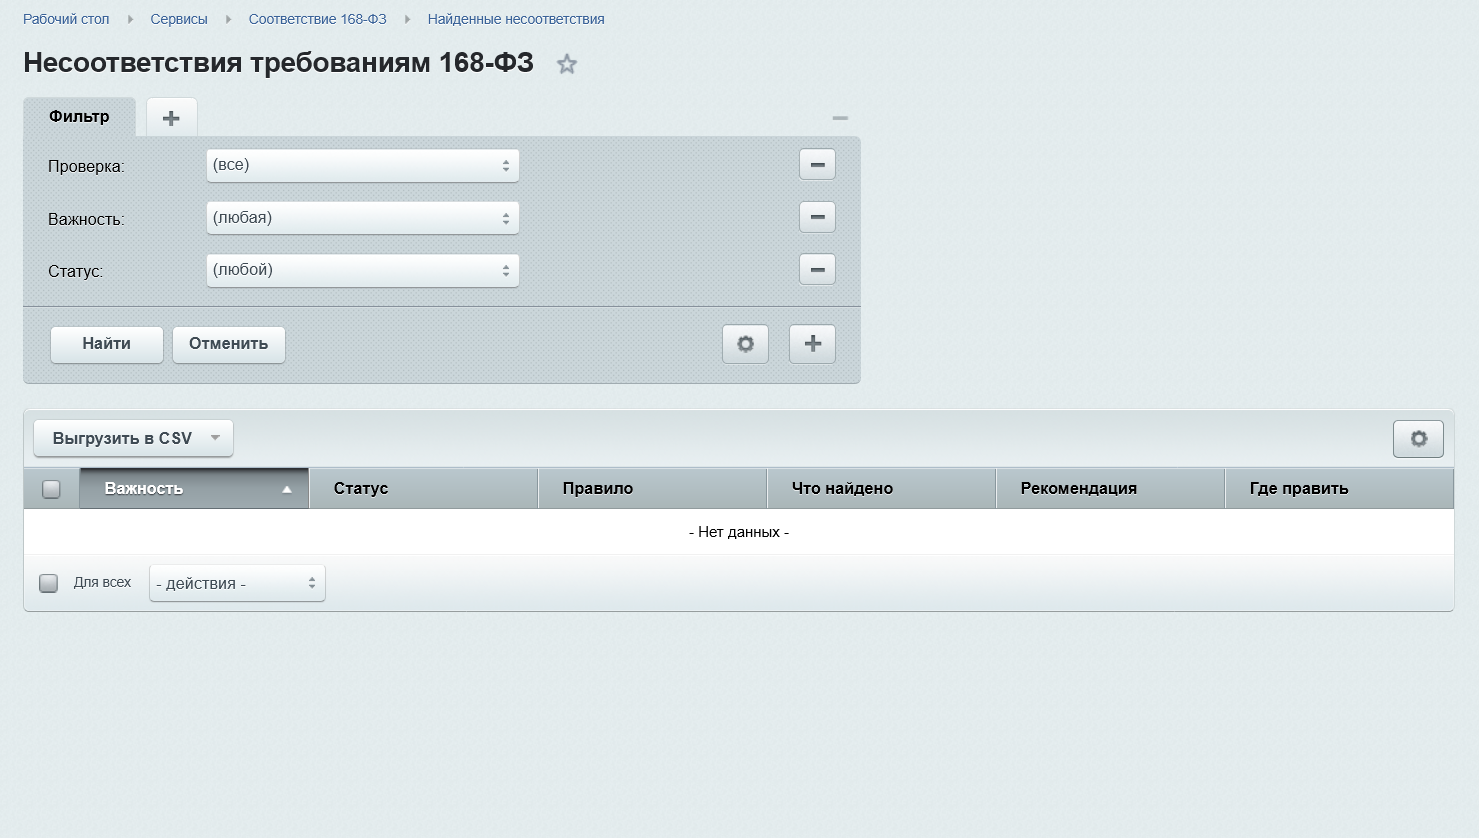Open filter settings gear

(x=745, y=344)
